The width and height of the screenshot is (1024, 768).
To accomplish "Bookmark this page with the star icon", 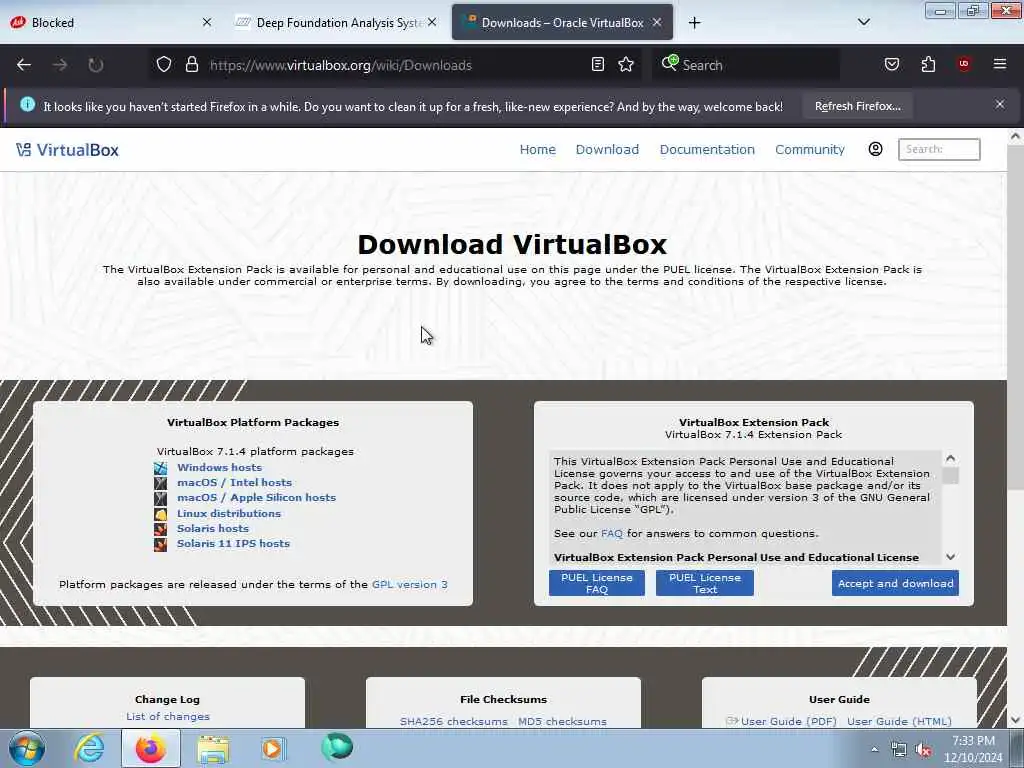I will click(626, 64).
